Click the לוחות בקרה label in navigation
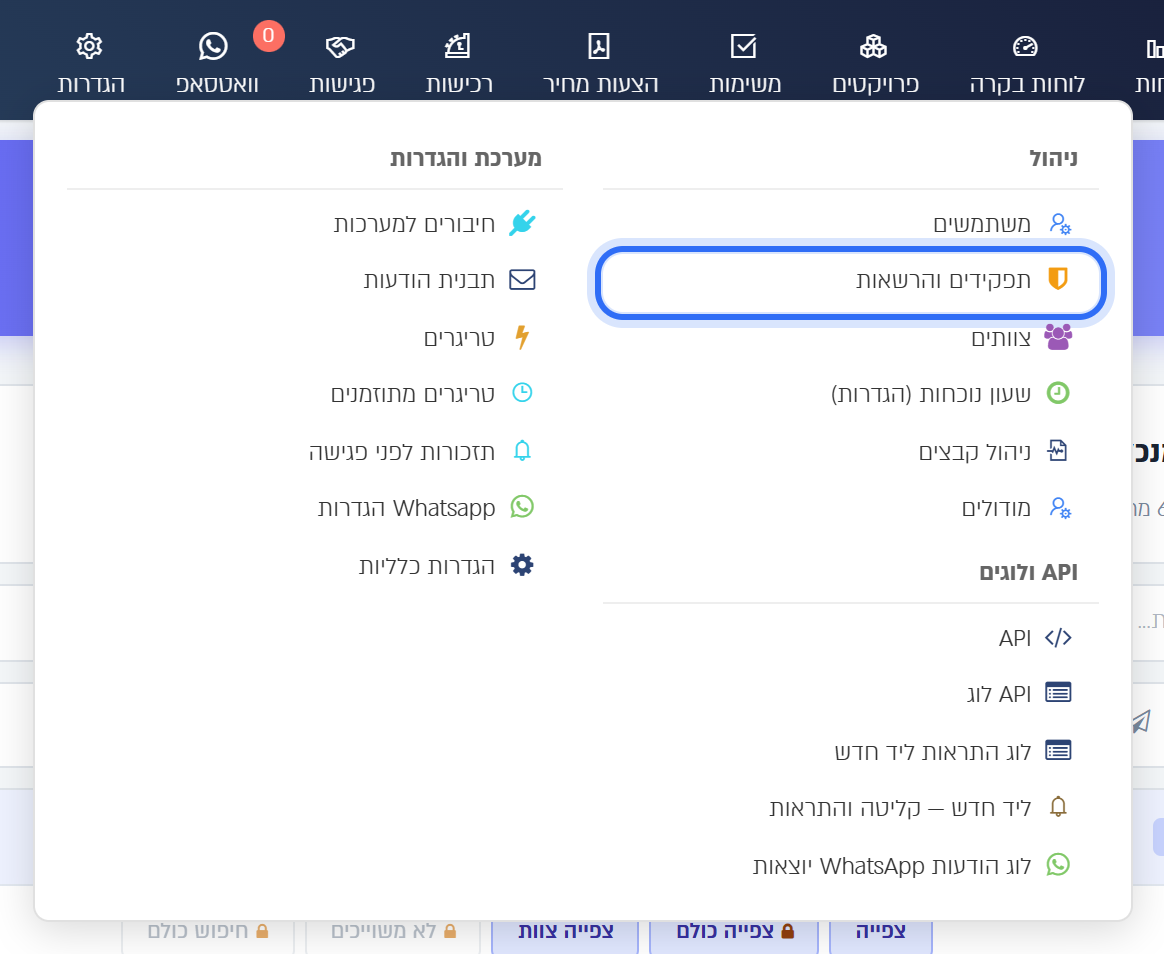 (1027, 84)
